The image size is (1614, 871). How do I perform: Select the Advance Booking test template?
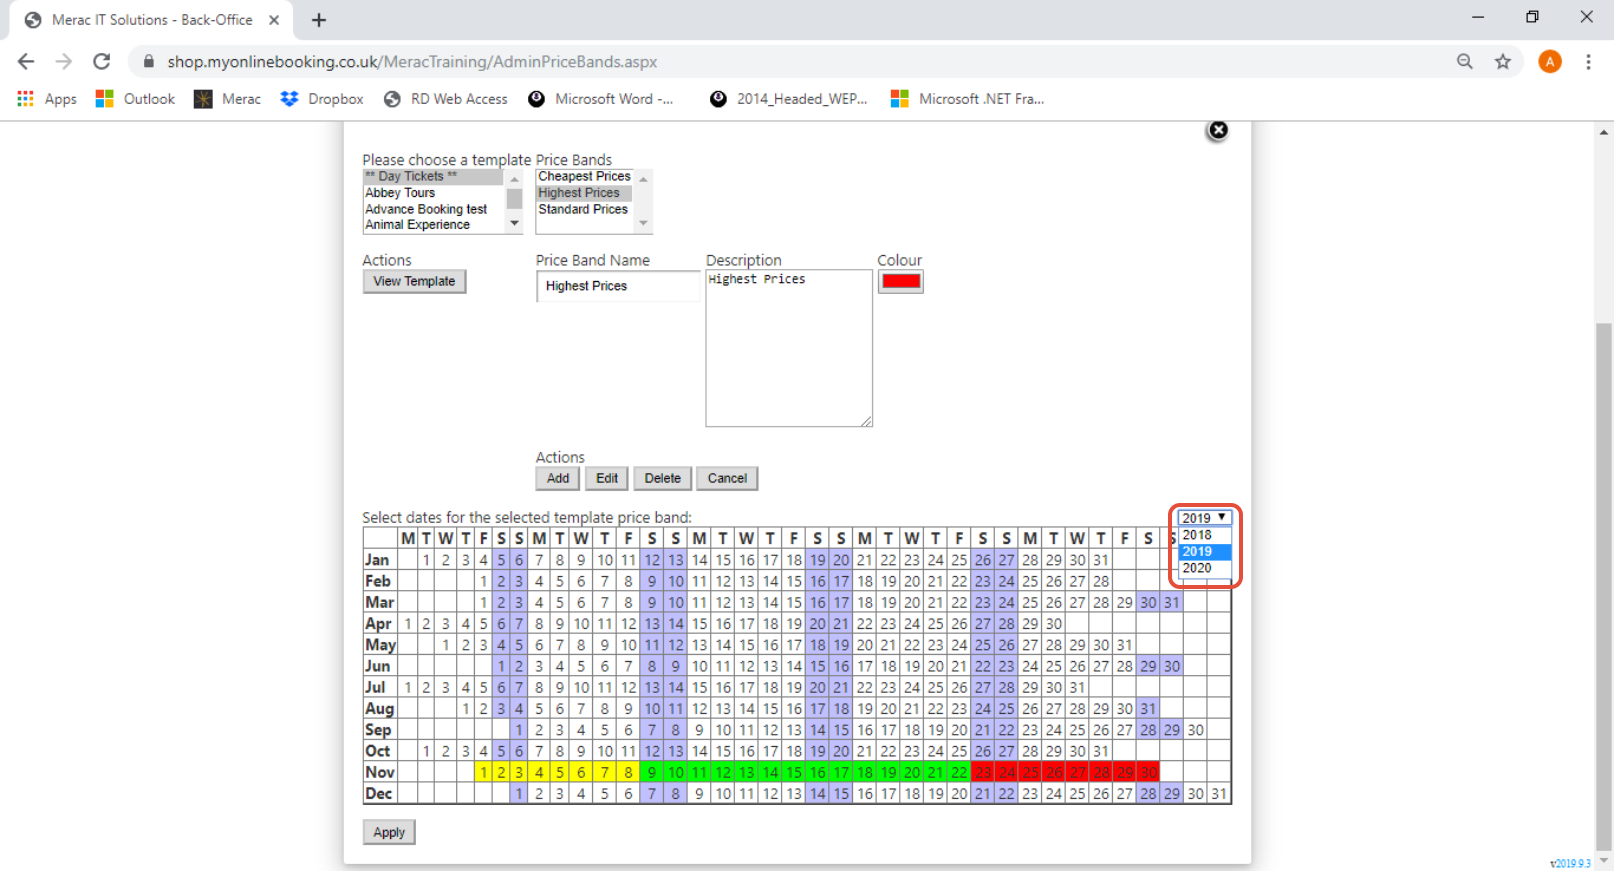433,209
